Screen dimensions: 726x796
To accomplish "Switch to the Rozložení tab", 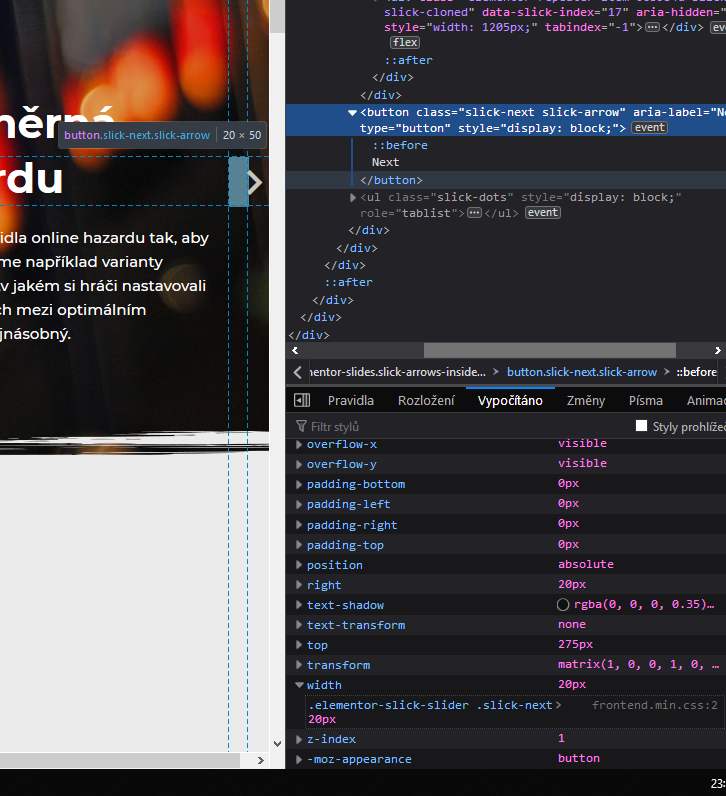I will tap(426, 401).
